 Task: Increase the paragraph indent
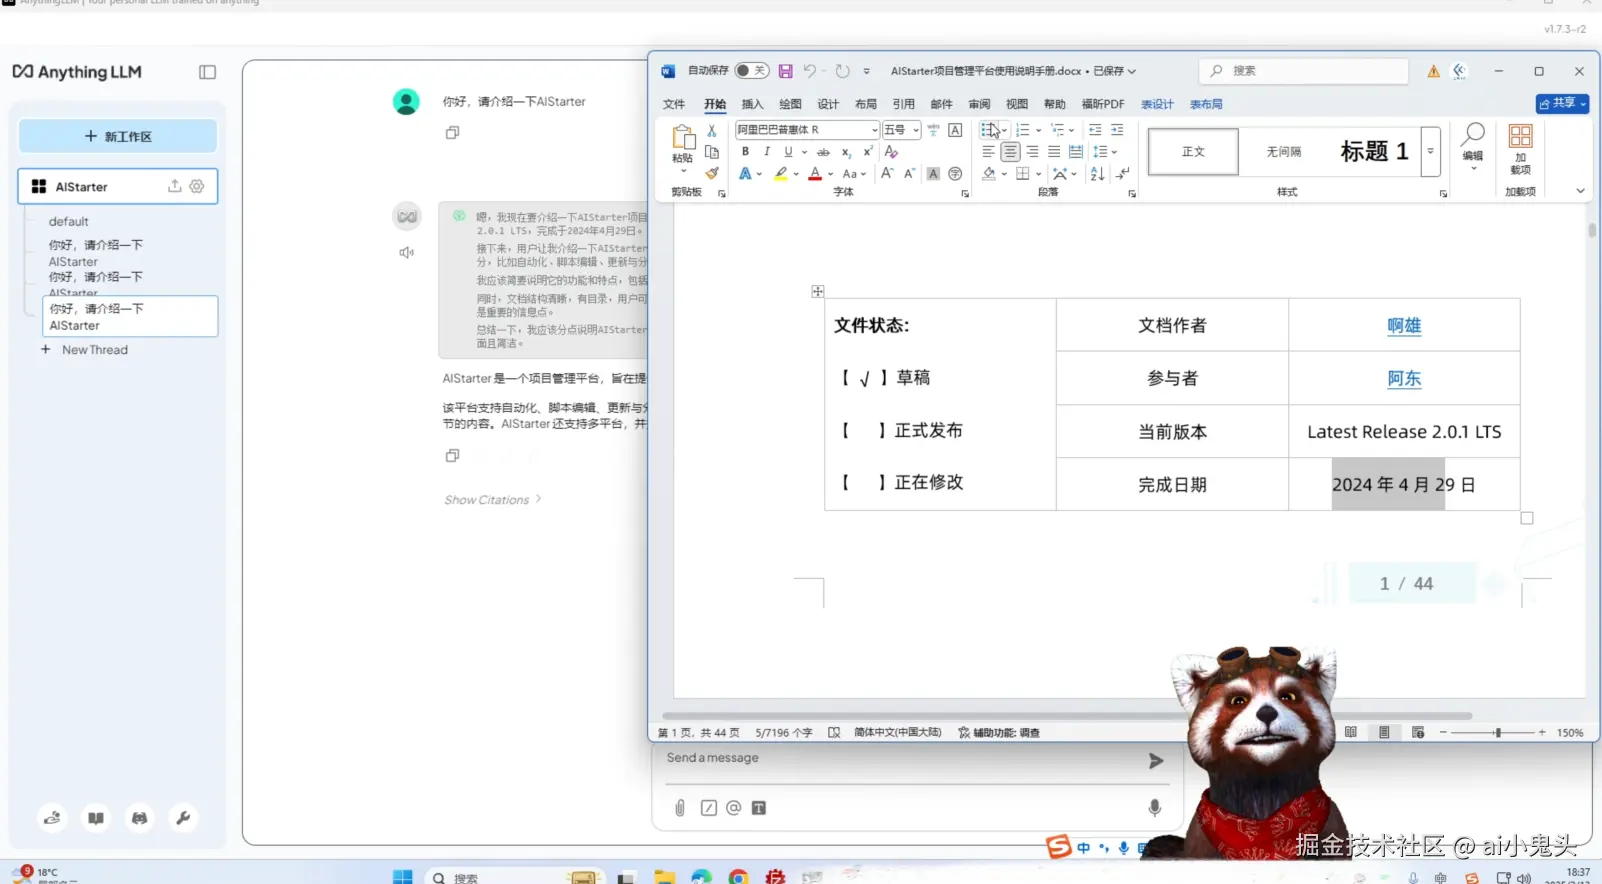pyautogui.click(x=1117, y=130)
